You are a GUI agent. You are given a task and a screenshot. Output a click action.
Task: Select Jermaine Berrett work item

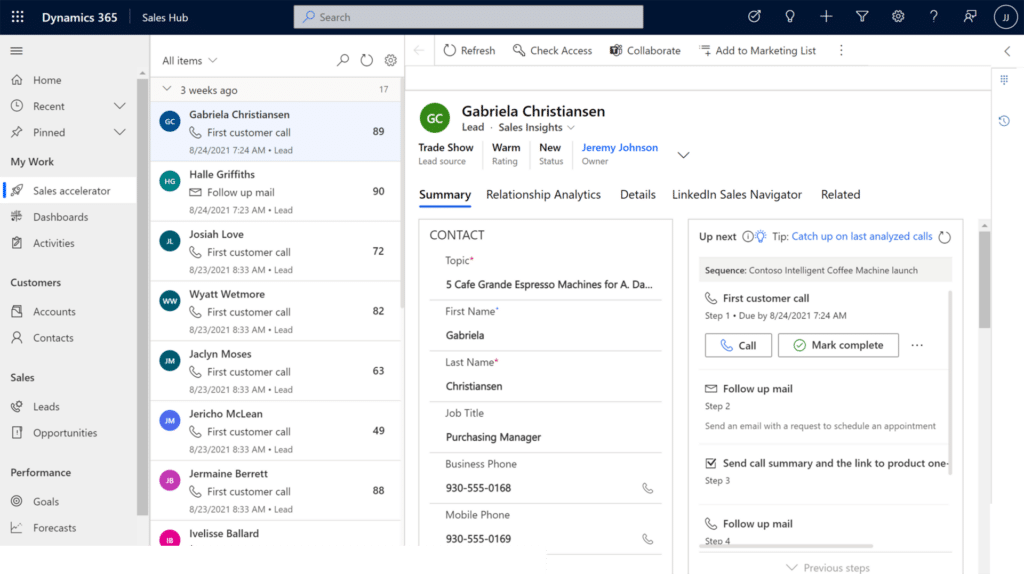click(x=276, y=491)
